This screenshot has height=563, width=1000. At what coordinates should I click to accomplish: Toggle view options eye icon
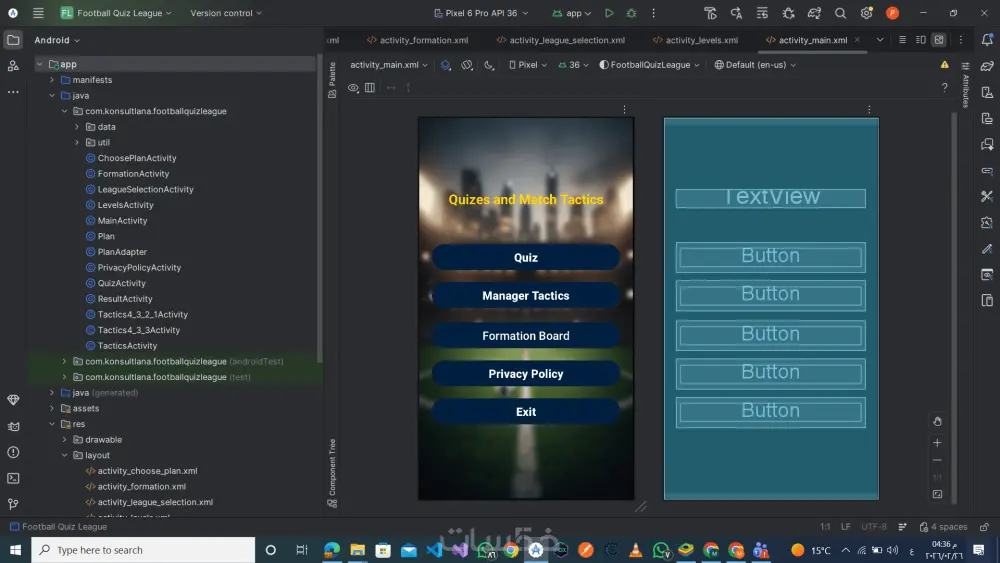[353, 87]
